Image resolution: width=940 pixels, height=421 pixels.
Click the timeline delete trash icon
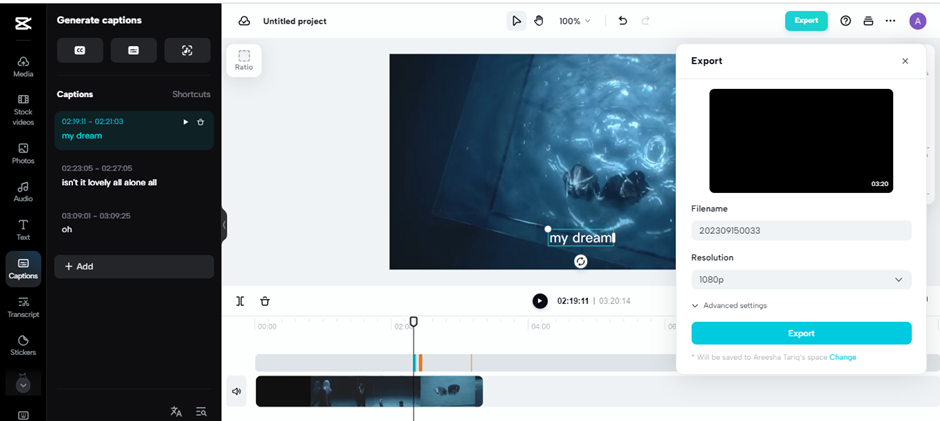pos(265,301)
